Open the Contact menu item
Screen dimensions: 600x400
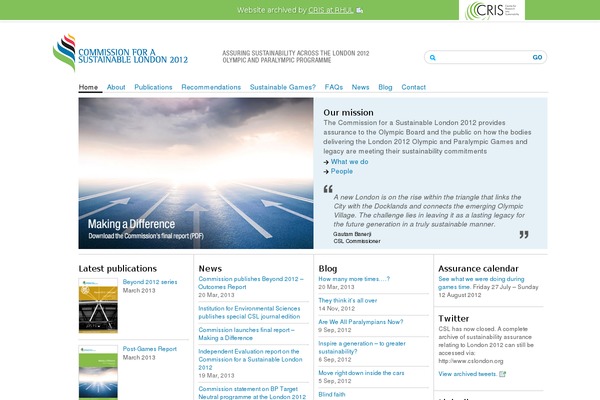(413, 87)
